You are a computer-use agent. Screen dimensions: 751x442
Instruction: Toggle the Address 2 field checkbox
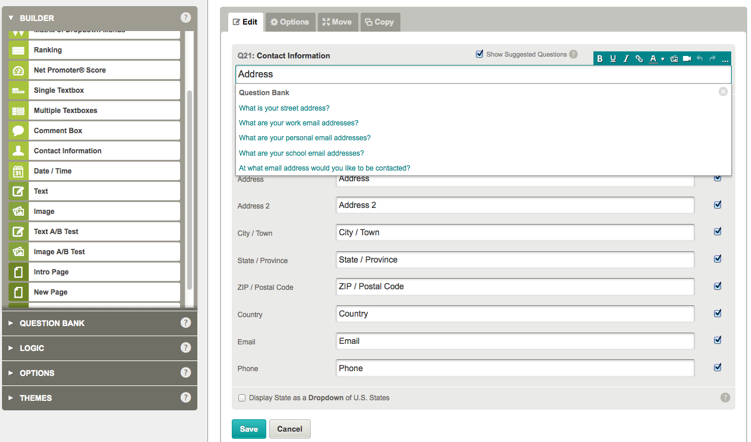pyautogui.click(x=717, y=205)
